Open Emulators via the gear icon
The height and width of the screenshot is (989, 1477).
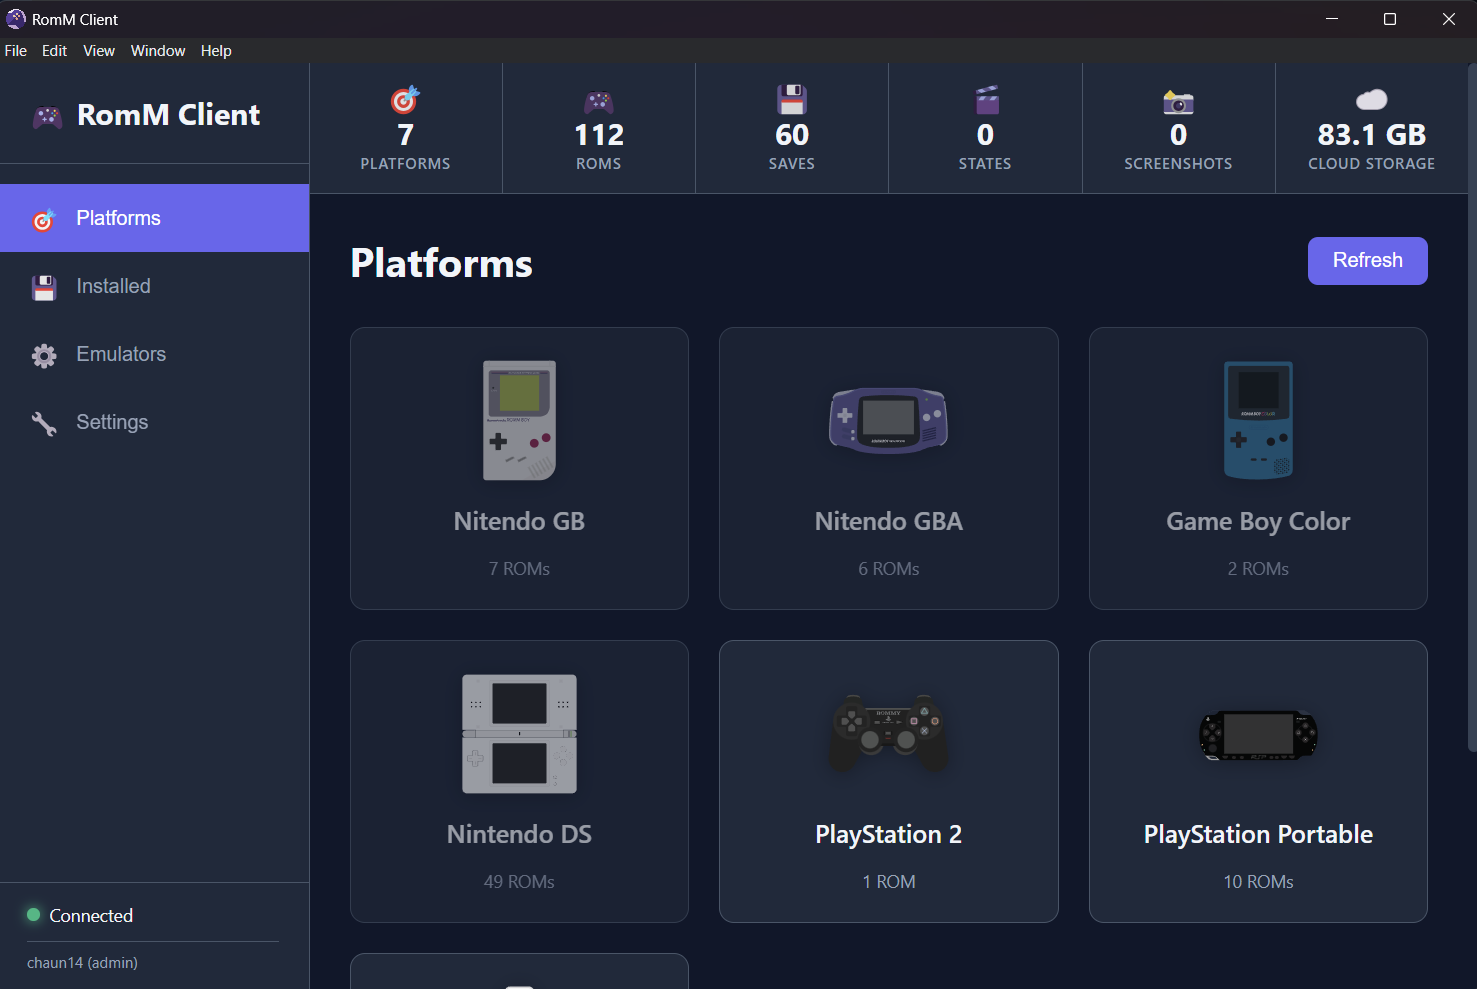point(44,354)
